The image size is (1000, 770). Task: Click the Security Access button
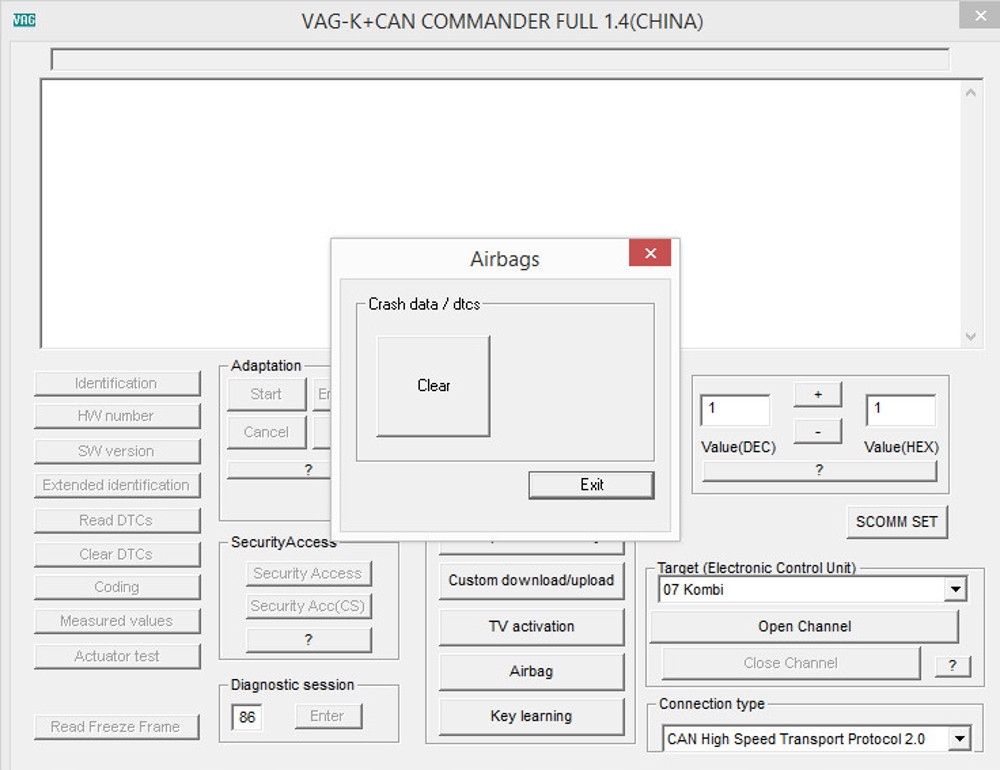309,574
